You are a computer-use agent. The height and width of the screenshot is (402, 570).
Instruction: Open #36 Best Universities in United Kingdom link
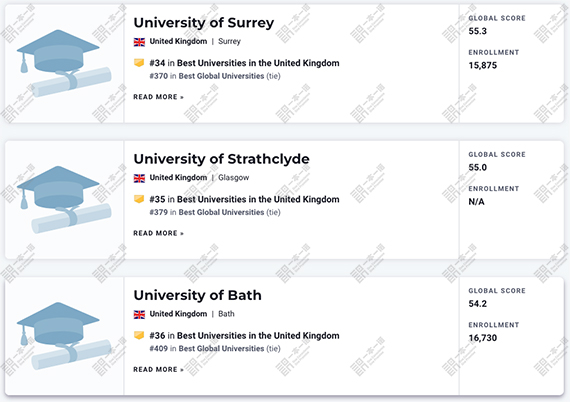click(x=244, y=335)
